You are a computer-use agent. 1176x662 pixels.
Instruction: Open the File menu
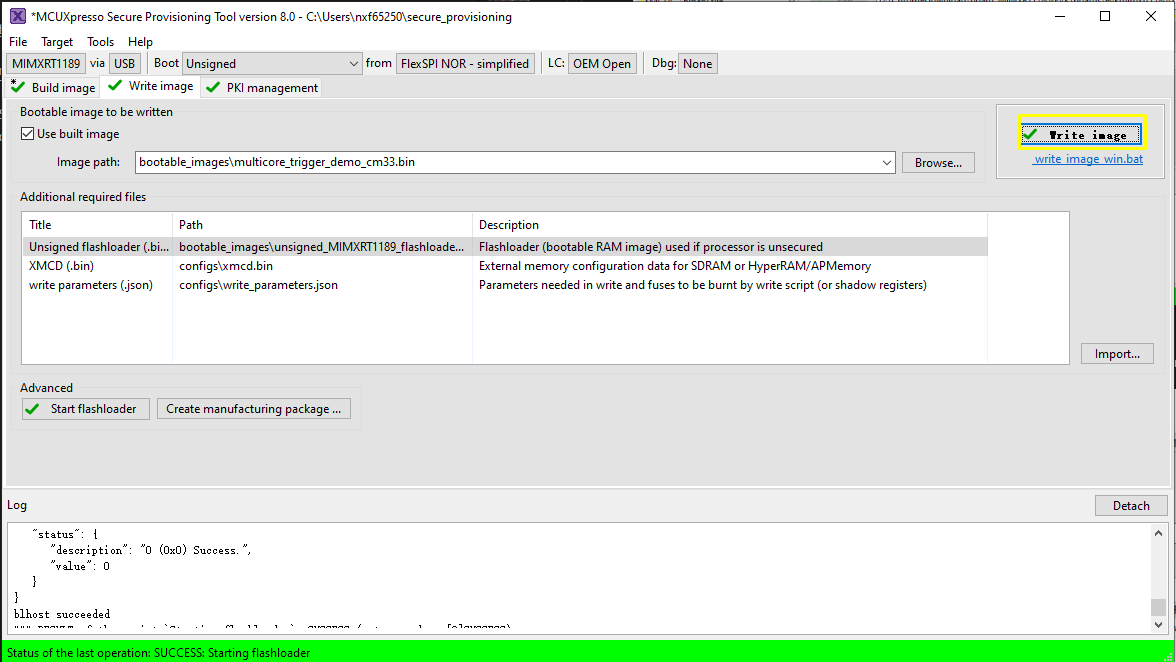pos(18,41)
